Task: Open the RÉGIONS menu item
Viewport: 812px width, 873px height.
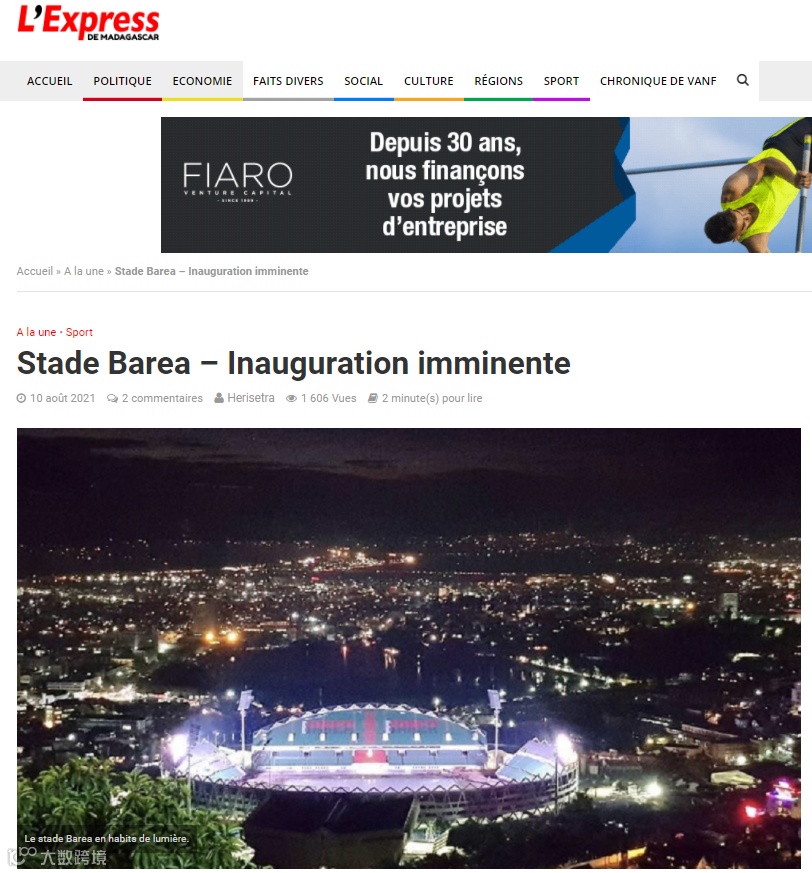Action: (498, 81)
